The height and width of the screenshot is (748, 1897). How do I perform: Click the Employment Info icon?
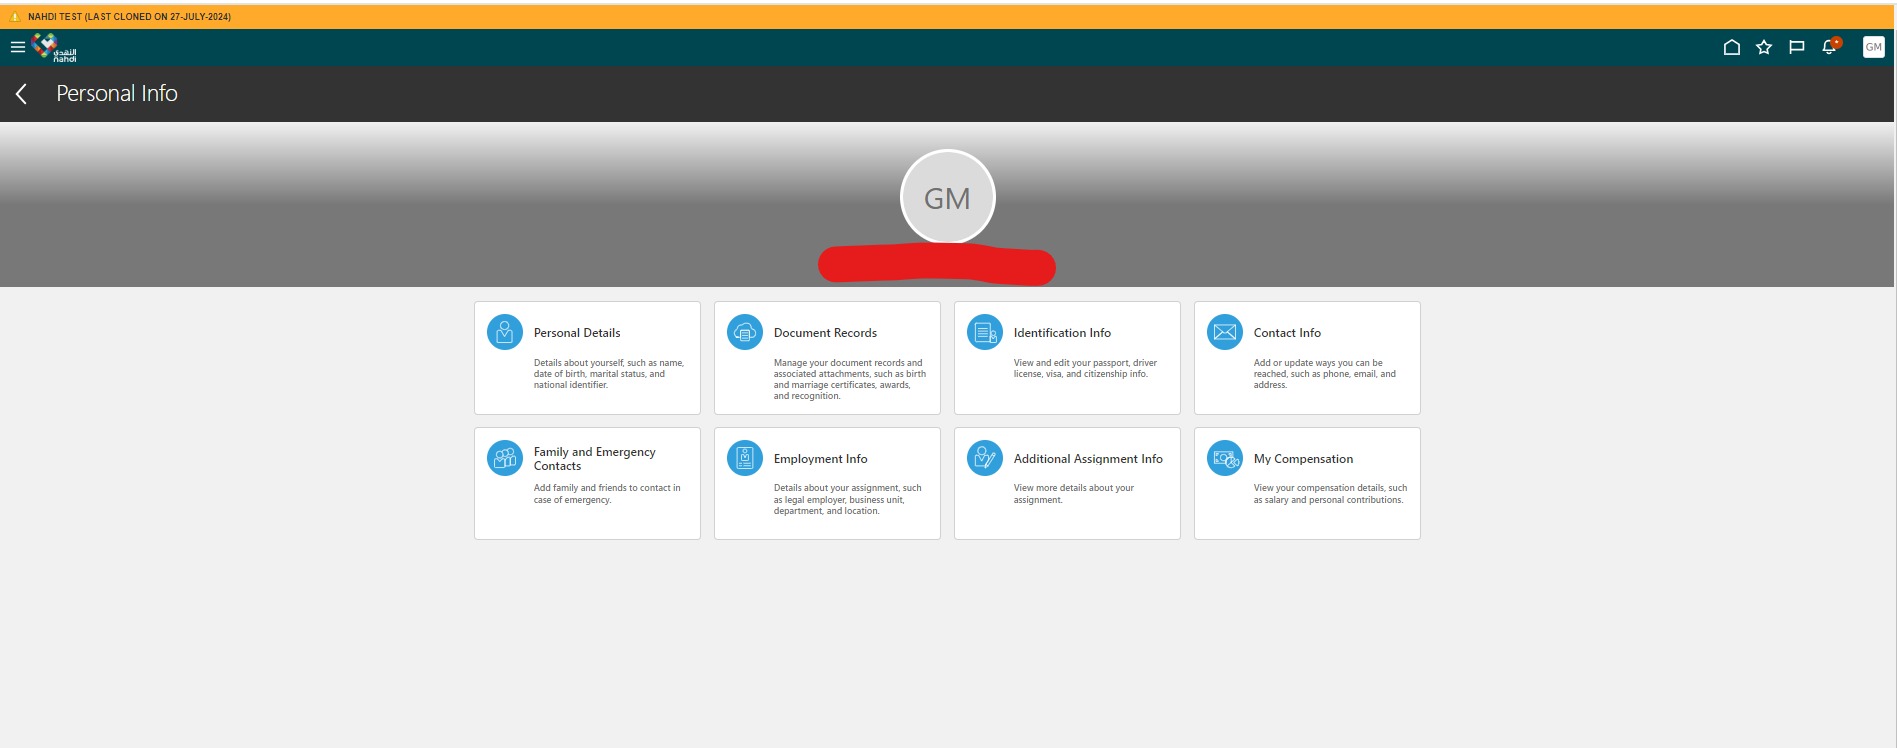point(745,458)
